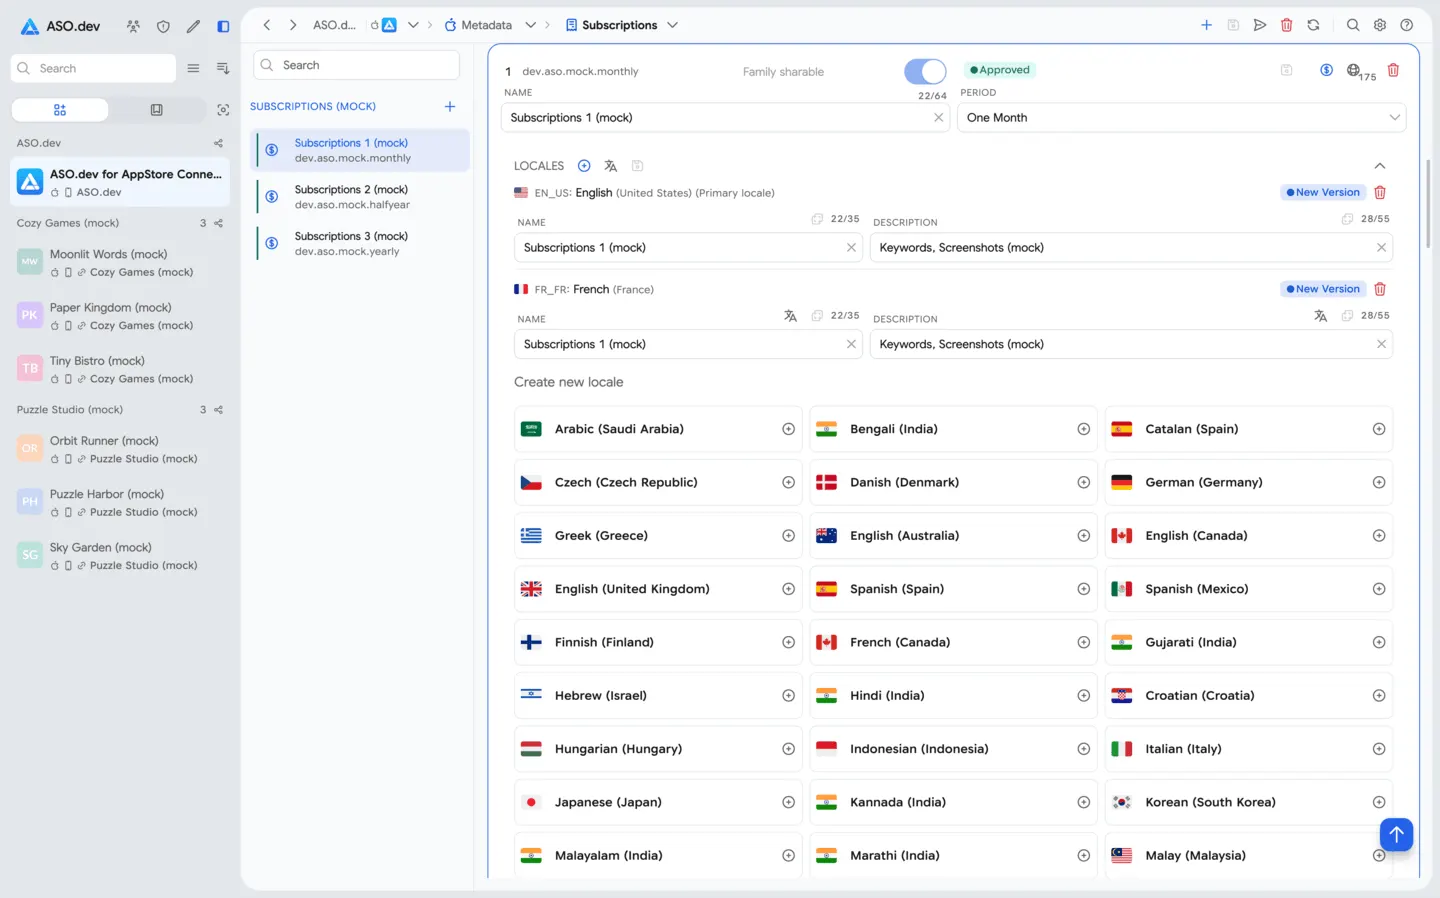Select Subscriptions 2 (mock) half-year entry
The width and height of the screenshot is (1440, 898).
362,197
